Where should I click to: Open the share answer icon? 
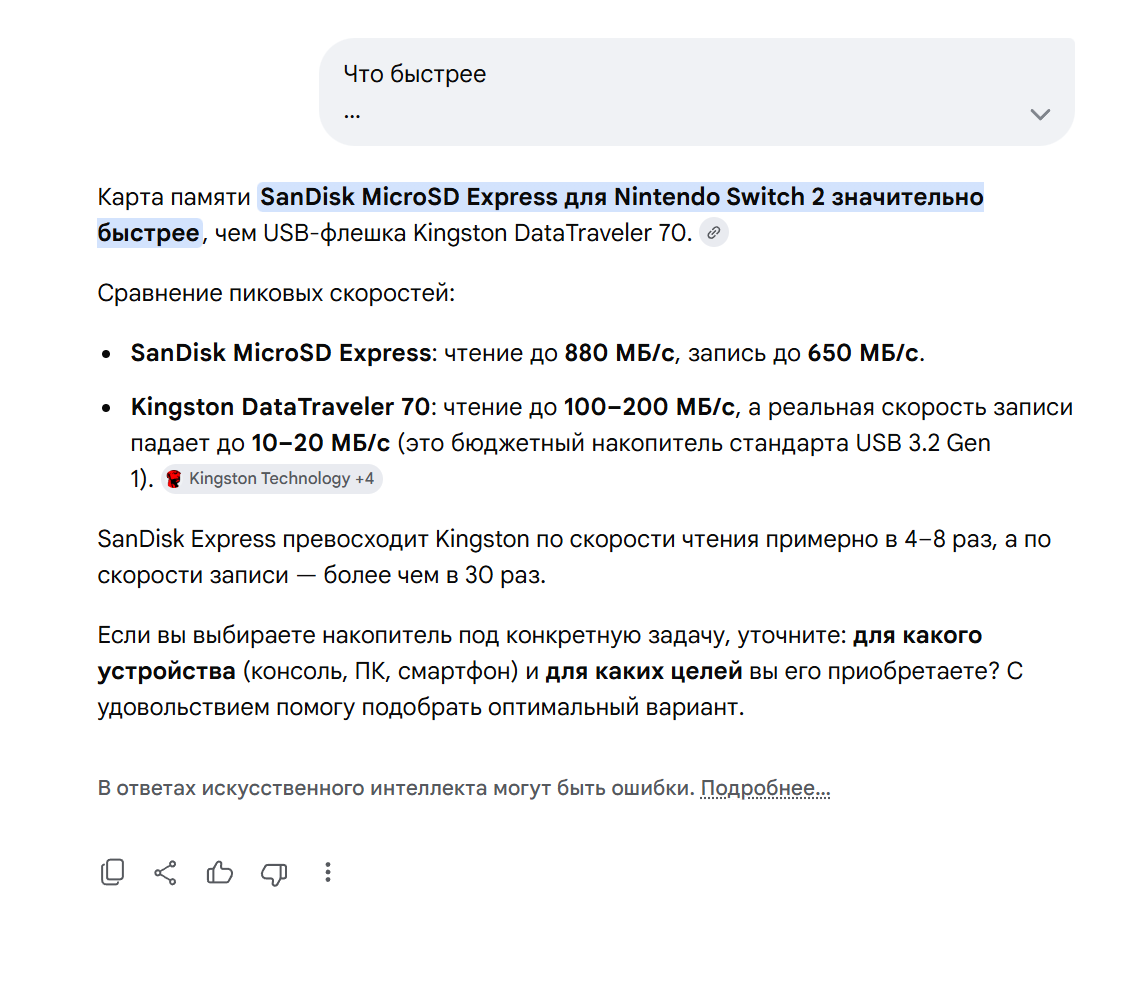tap(165, 873)
